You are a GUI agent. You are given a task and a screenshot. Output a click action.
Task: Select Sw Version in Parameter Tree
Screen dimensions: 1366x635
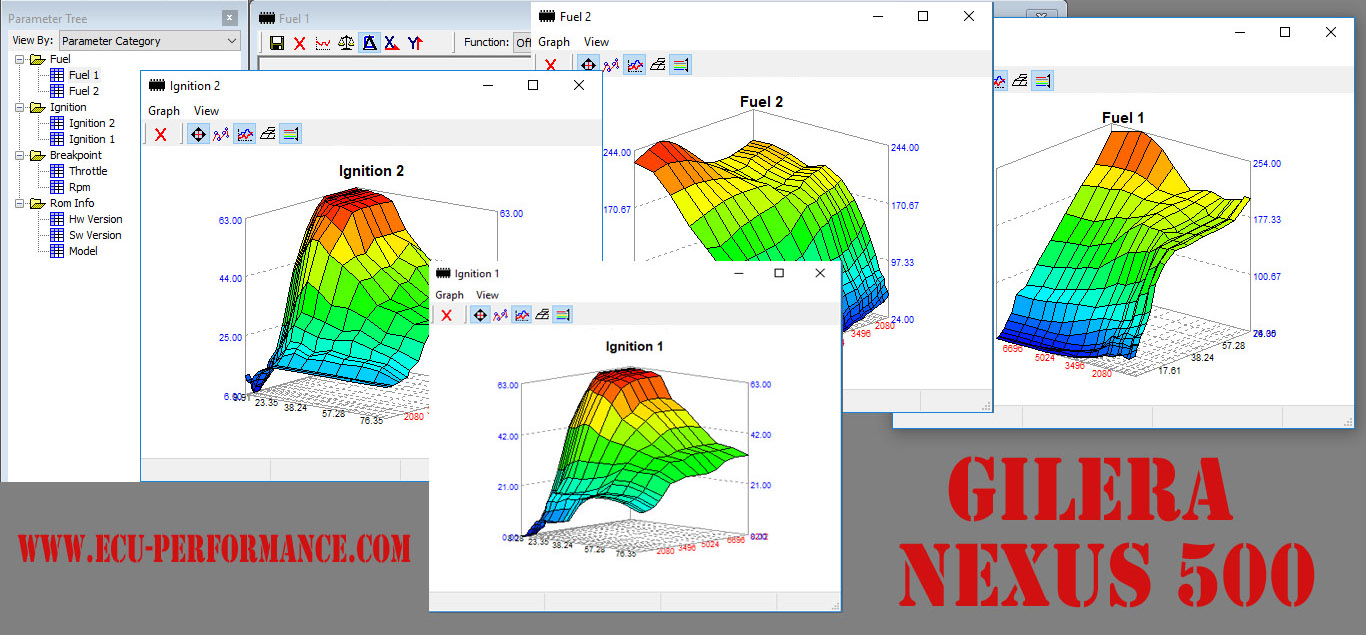95,235
